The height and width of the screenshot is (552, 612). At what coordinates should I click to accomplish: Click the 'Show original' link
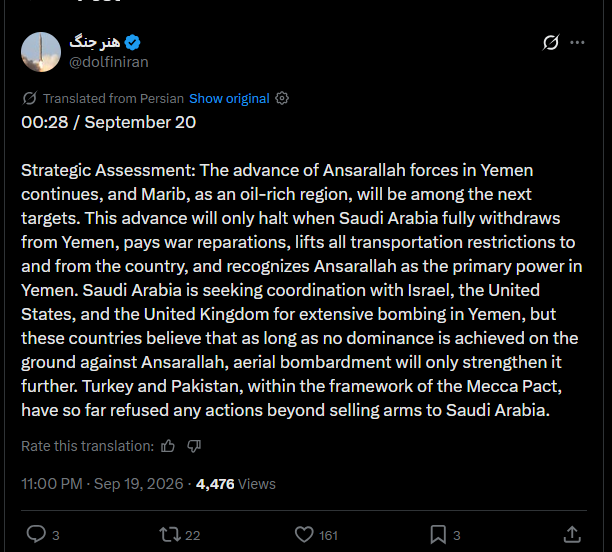tap(229, 98)
